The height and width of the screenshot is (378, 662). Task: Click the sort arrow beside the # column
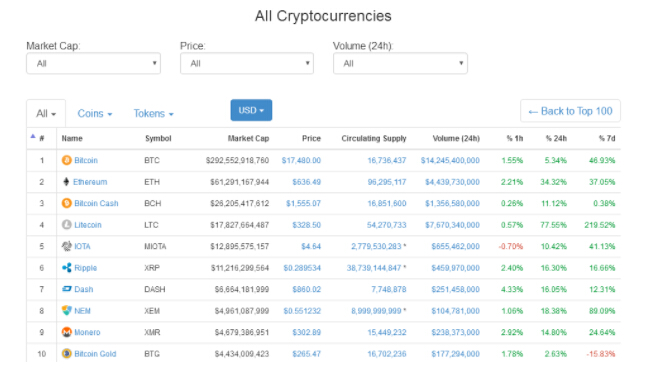click(33, 136)
